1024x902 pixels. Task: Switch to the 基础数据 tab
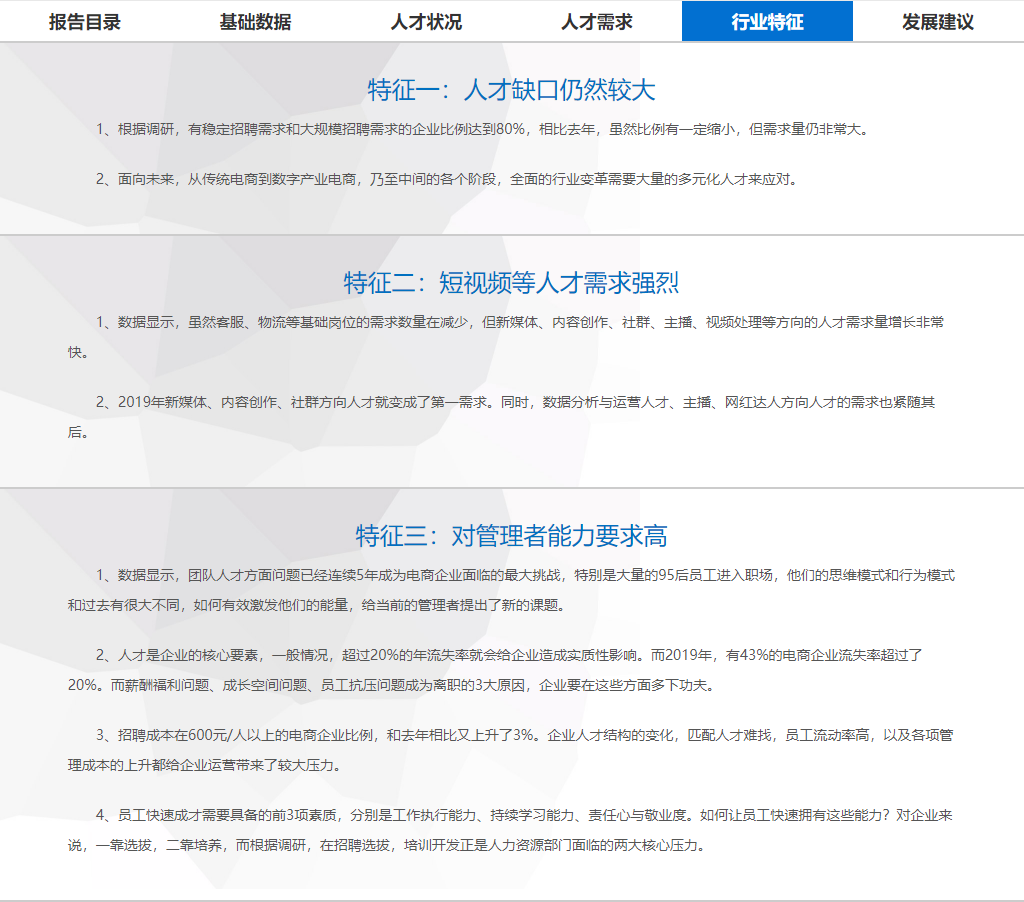click(255, 22)
